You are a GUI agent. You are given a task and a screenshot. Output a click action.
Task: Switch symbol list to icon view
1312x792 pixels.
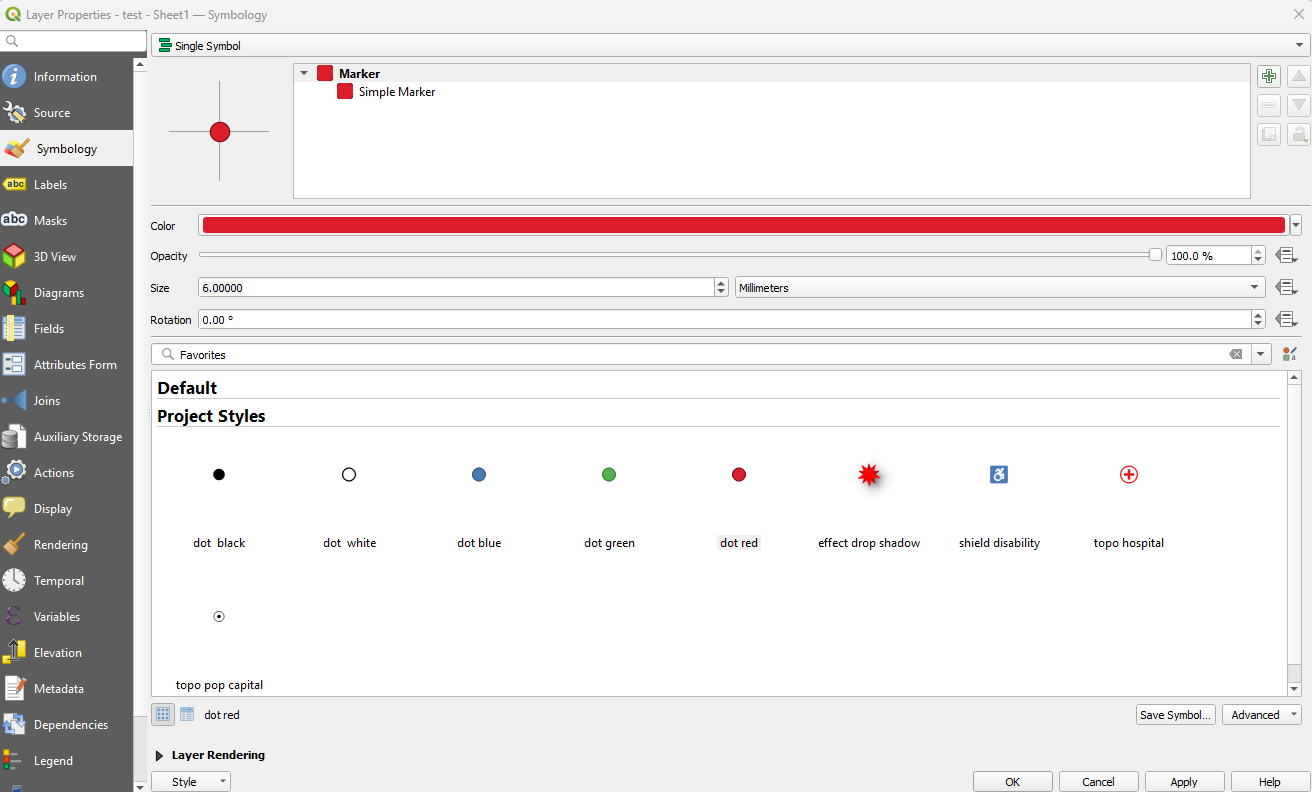click(163, 715)
